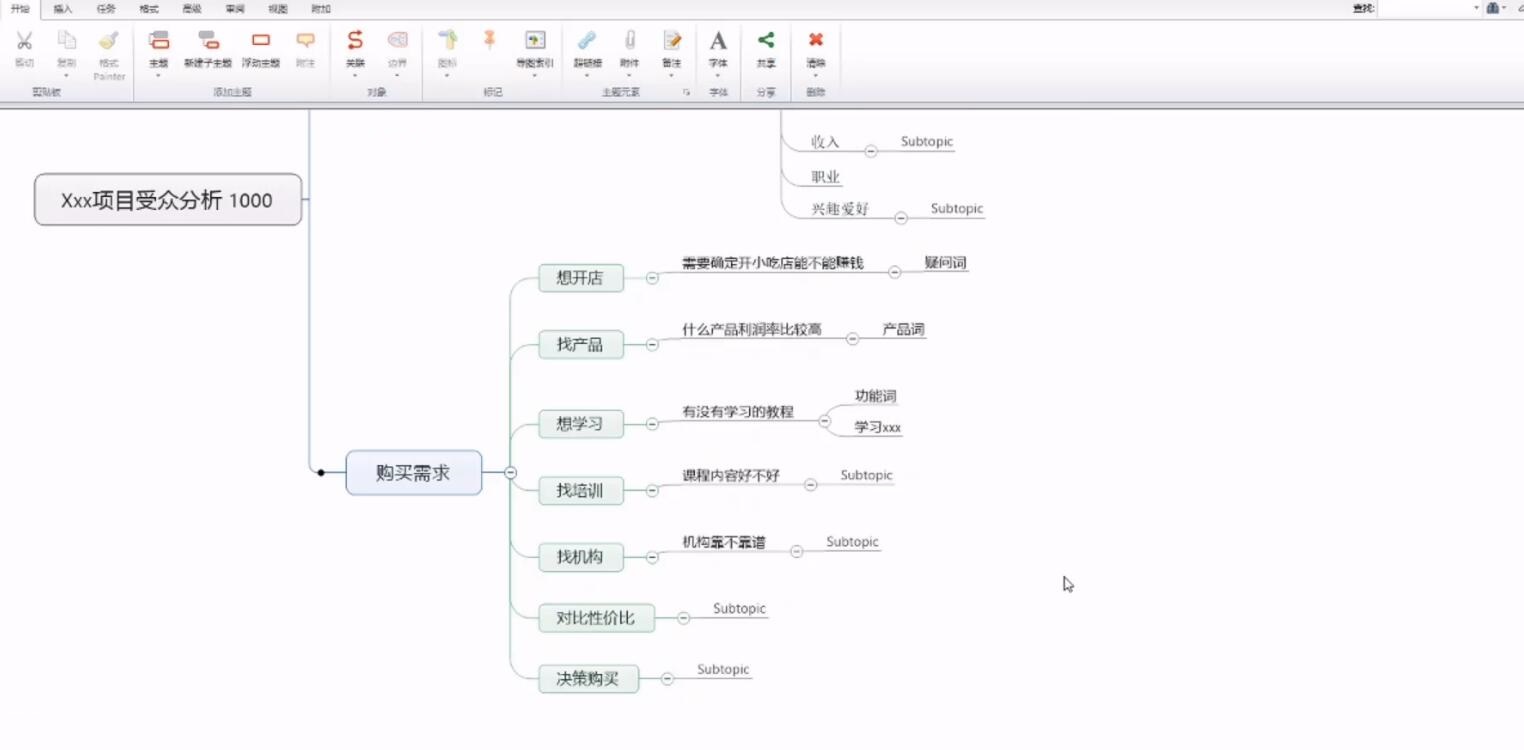Click the hyperlink 超链接 icon

coord(587,41)
